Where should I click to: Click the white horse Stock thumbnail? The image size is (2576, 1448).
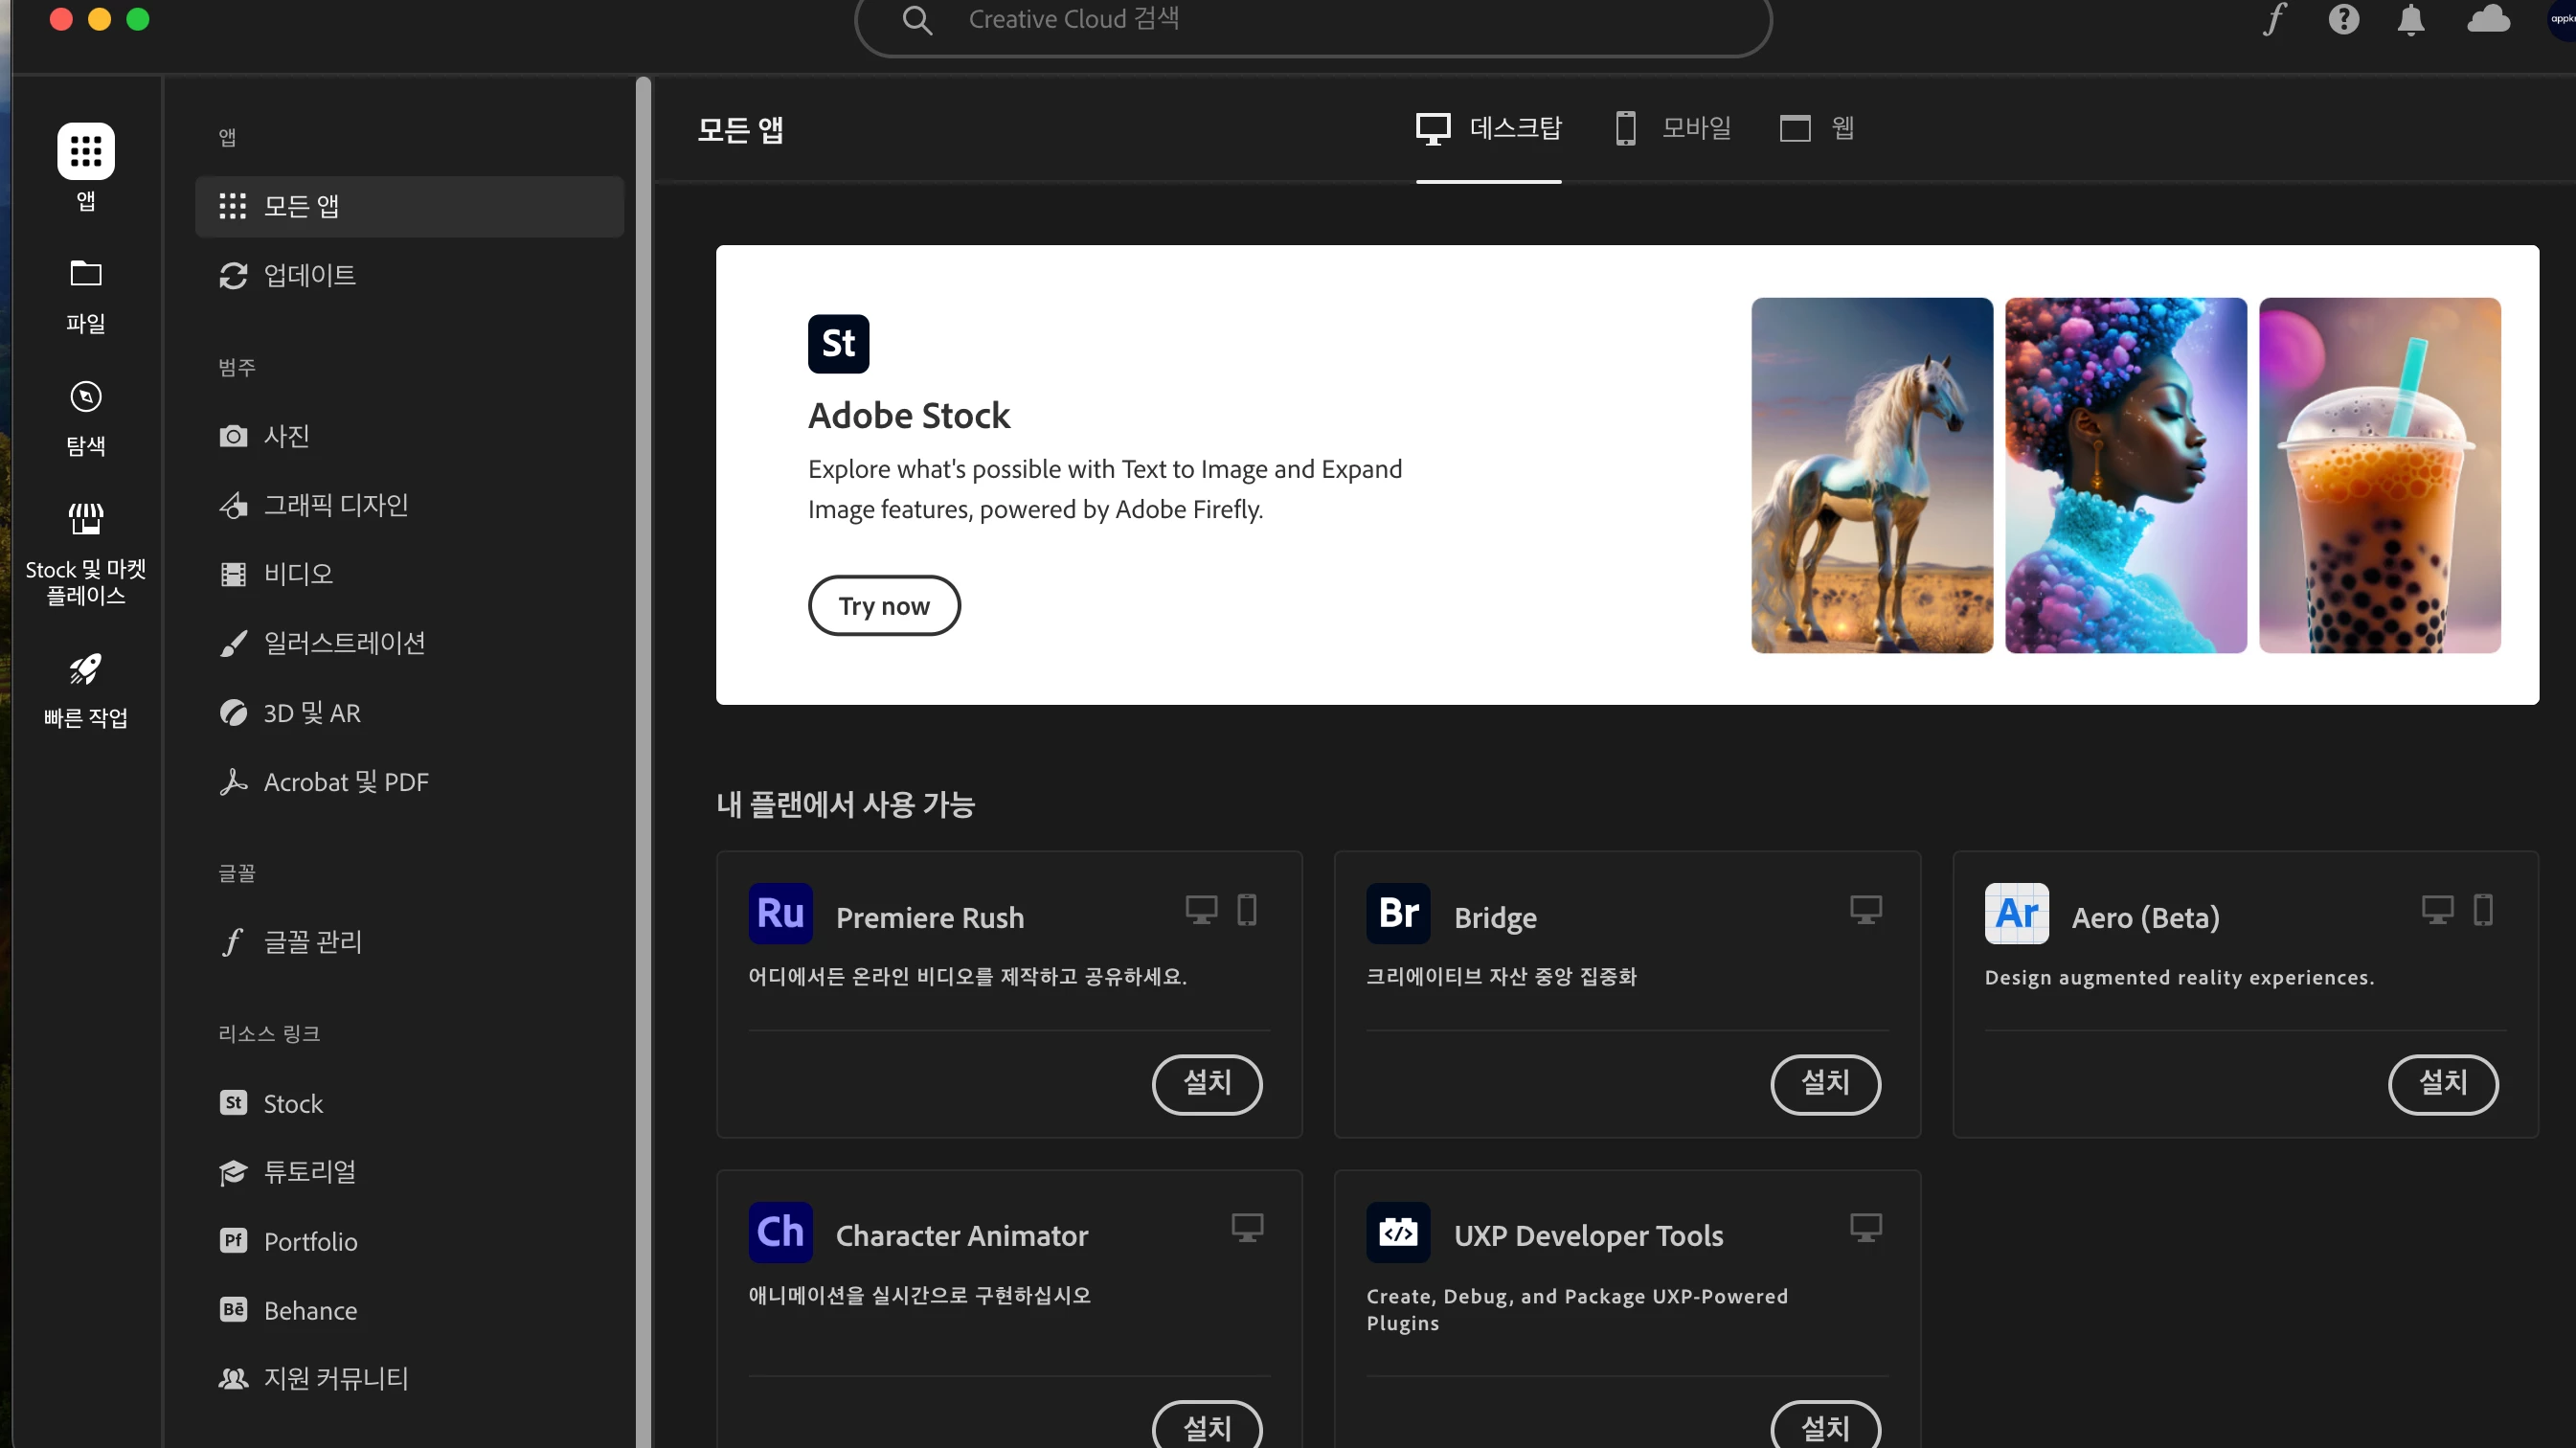(1871, 475)
